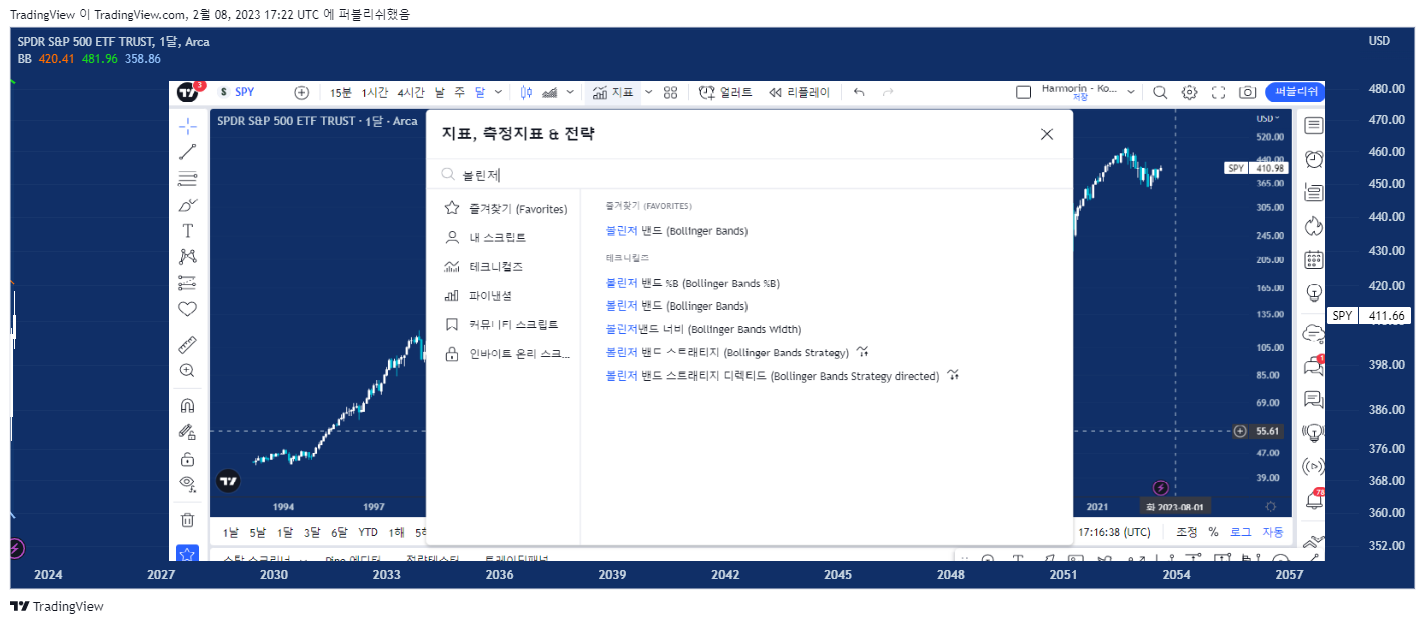The width and height of the screenshot is (1425, 624).
Task: Click the 지표 indicators button
Action: [613, 92]
